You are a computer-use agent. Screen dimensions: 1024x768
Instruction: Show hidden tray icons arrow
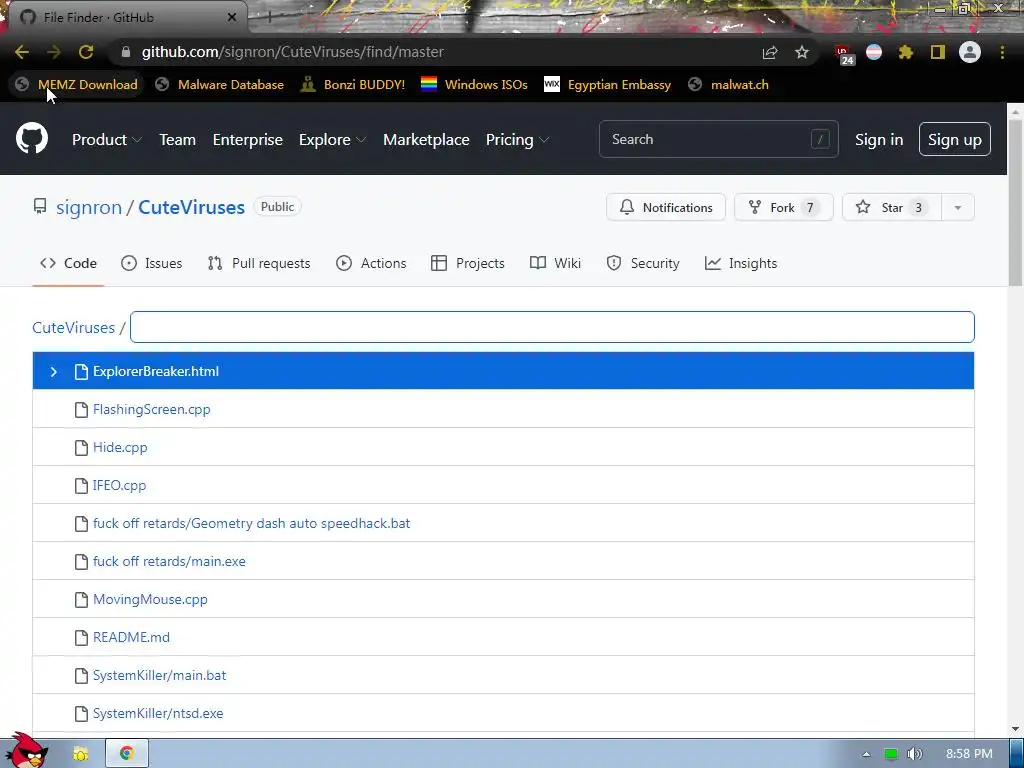[x=866, y=754]
